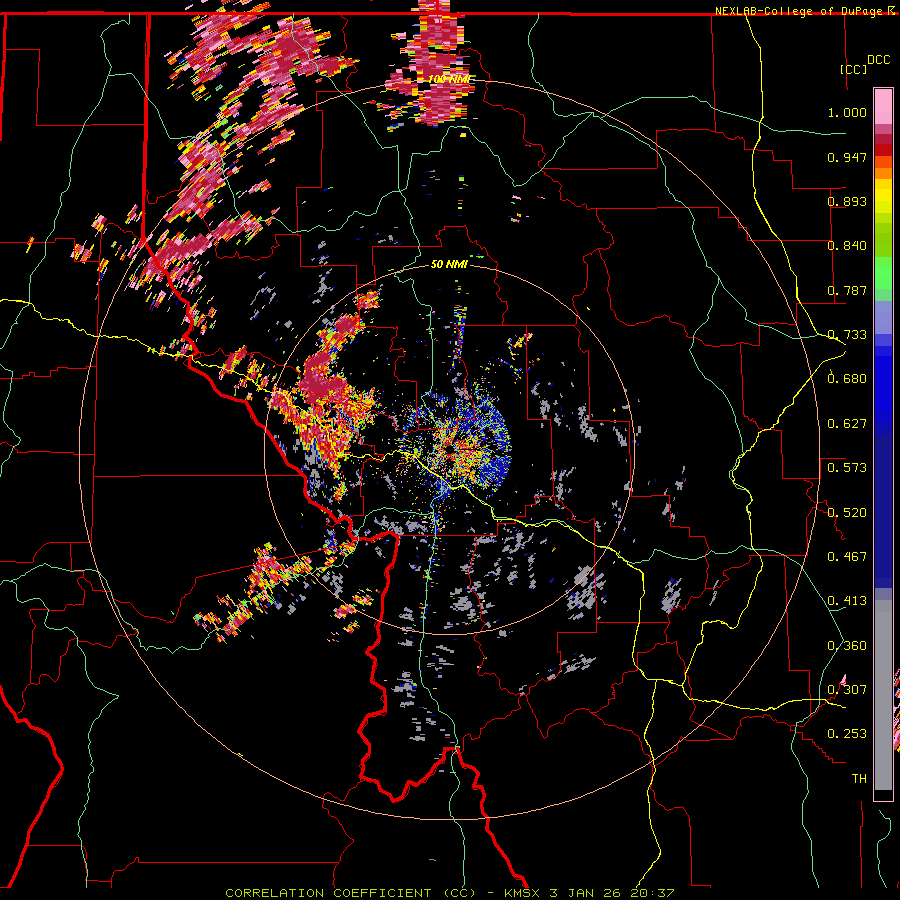This screenshot has height=900, width=900.
Task: Click the TH threshold label
Action: pyautogui.click(x=859, y=779)
